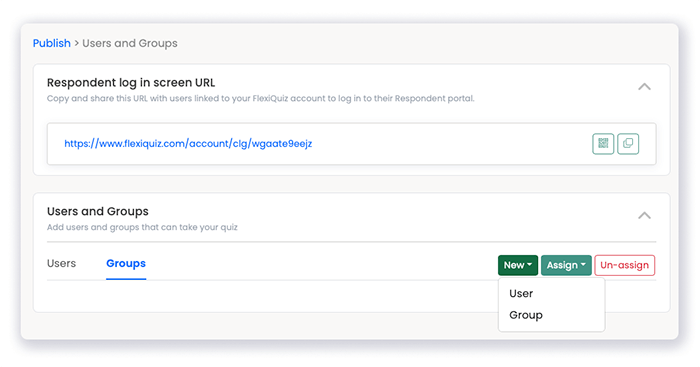Open the New dropdown button
The image size is (700, 367).
click(518, 265)
